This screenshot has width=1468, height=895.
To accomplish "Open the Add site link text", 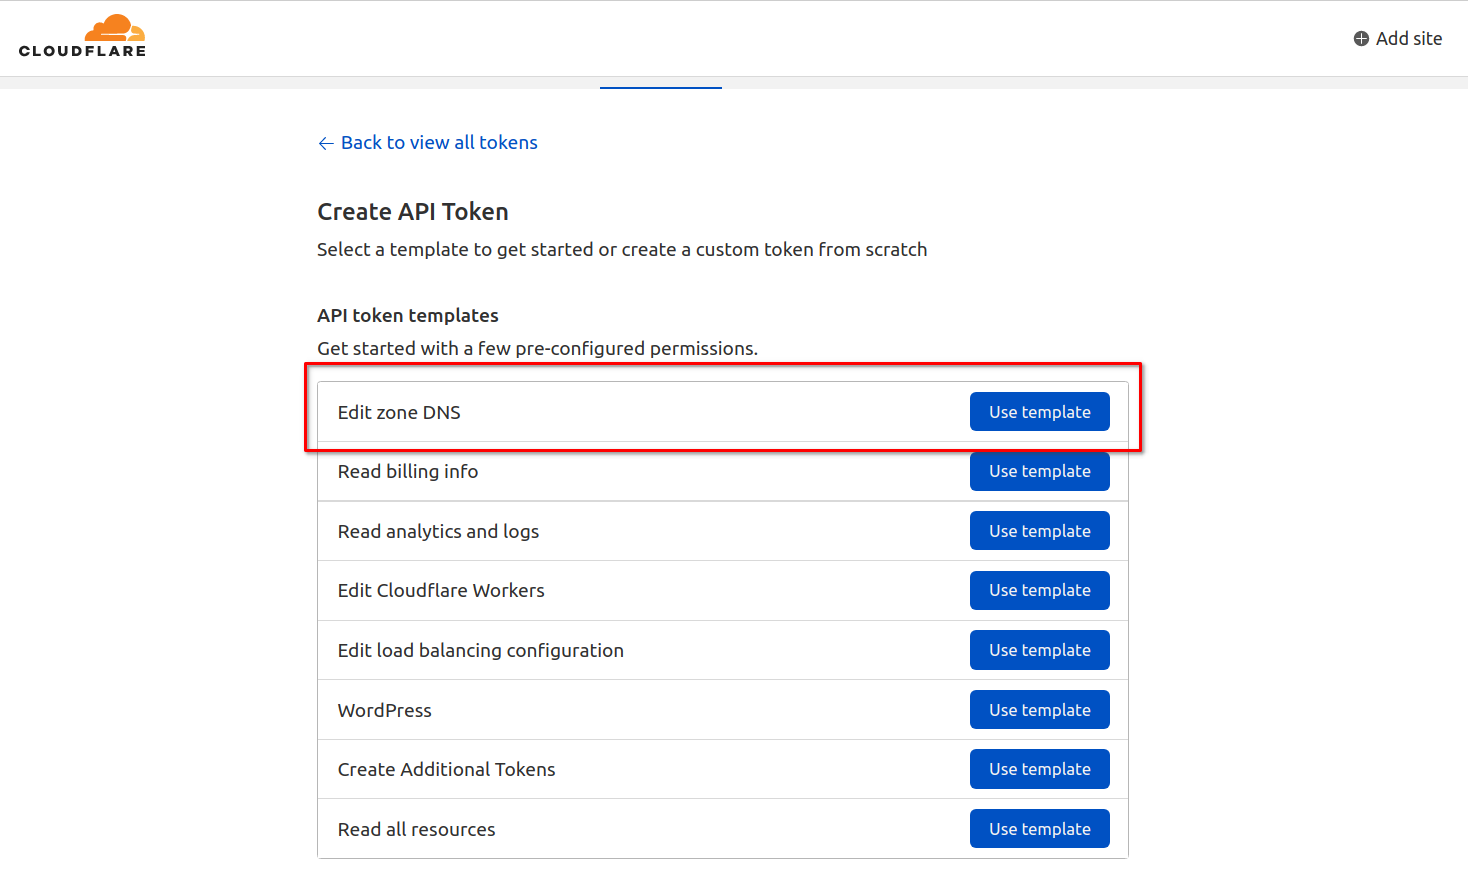I will 1408,39.
